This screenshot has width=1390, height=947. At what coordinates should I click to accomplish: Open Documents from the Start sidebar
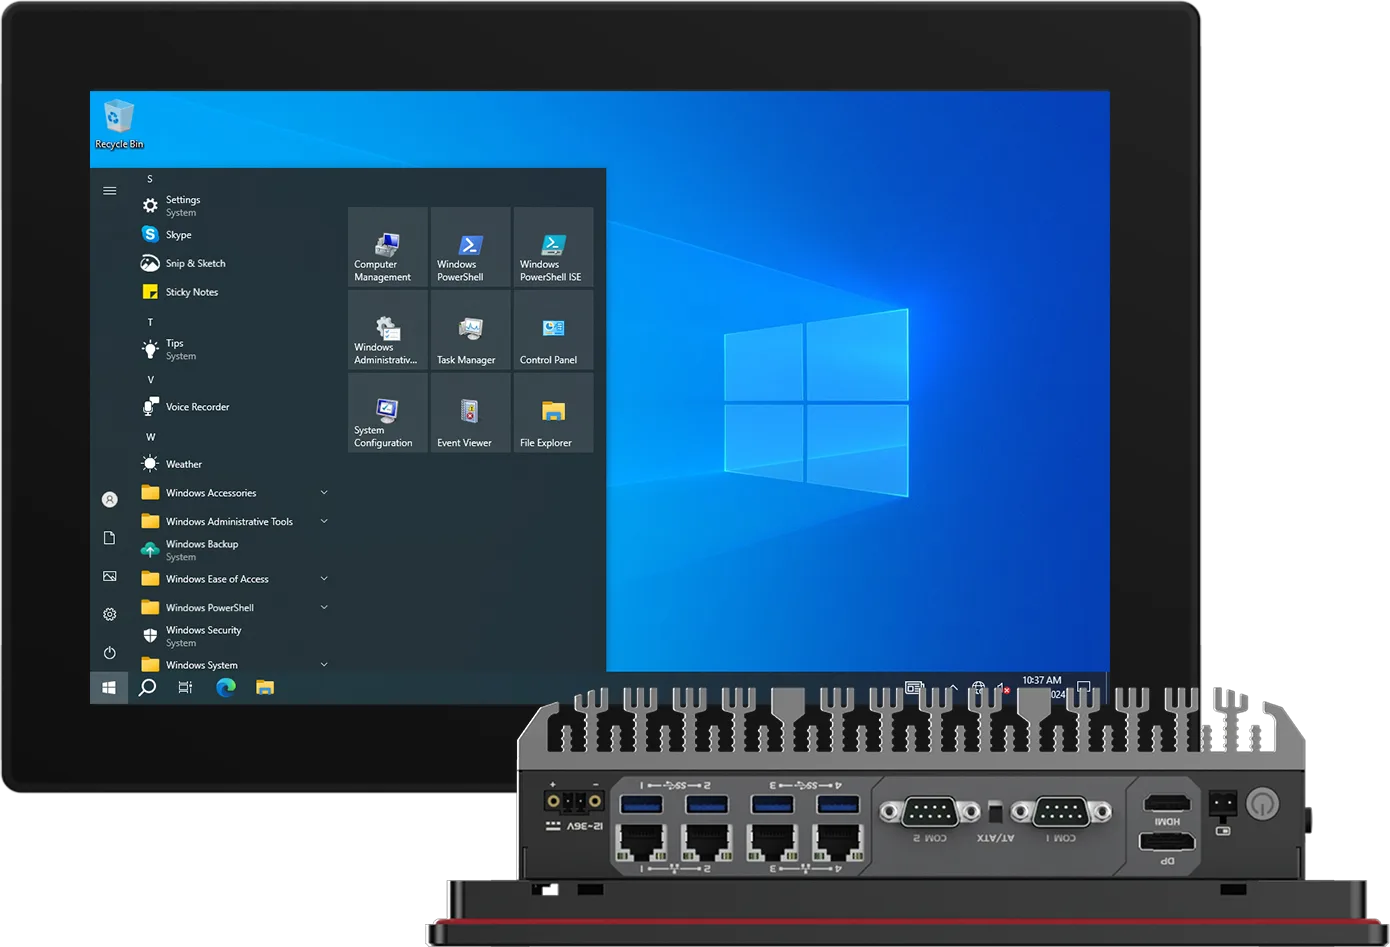110,538
